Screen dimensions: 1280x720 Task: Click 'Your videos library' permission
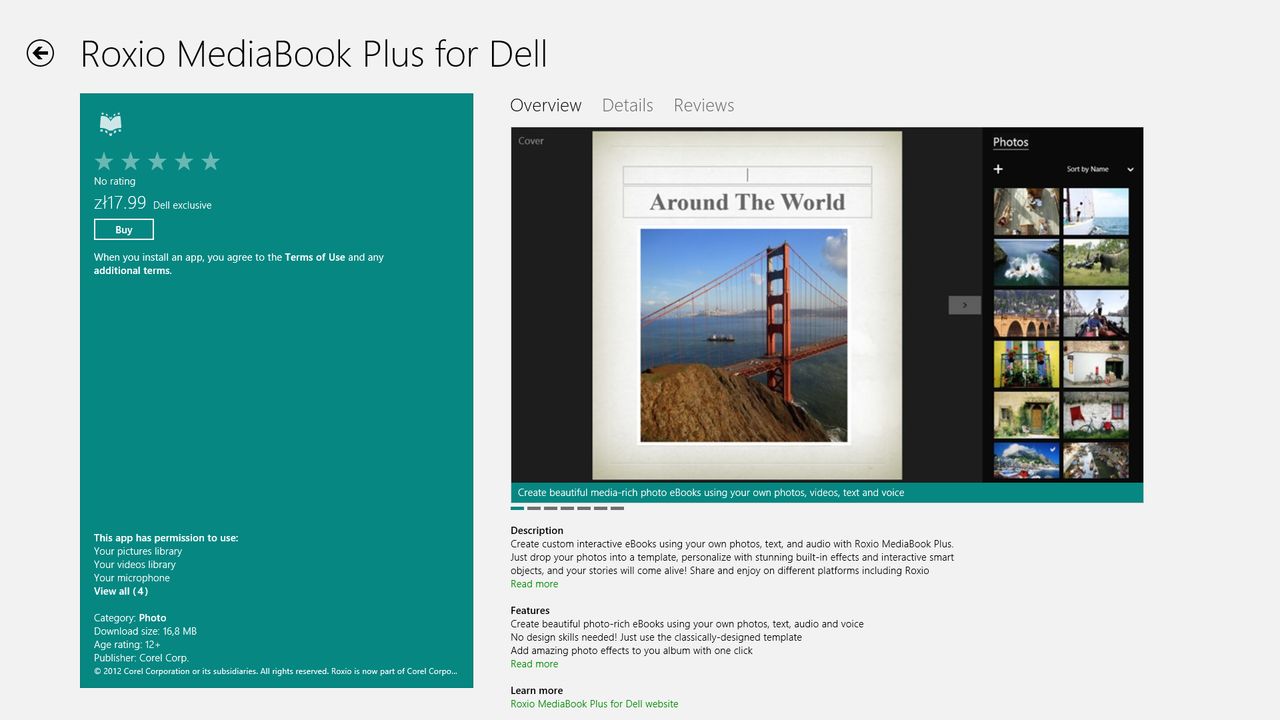[x=135, y=564]
